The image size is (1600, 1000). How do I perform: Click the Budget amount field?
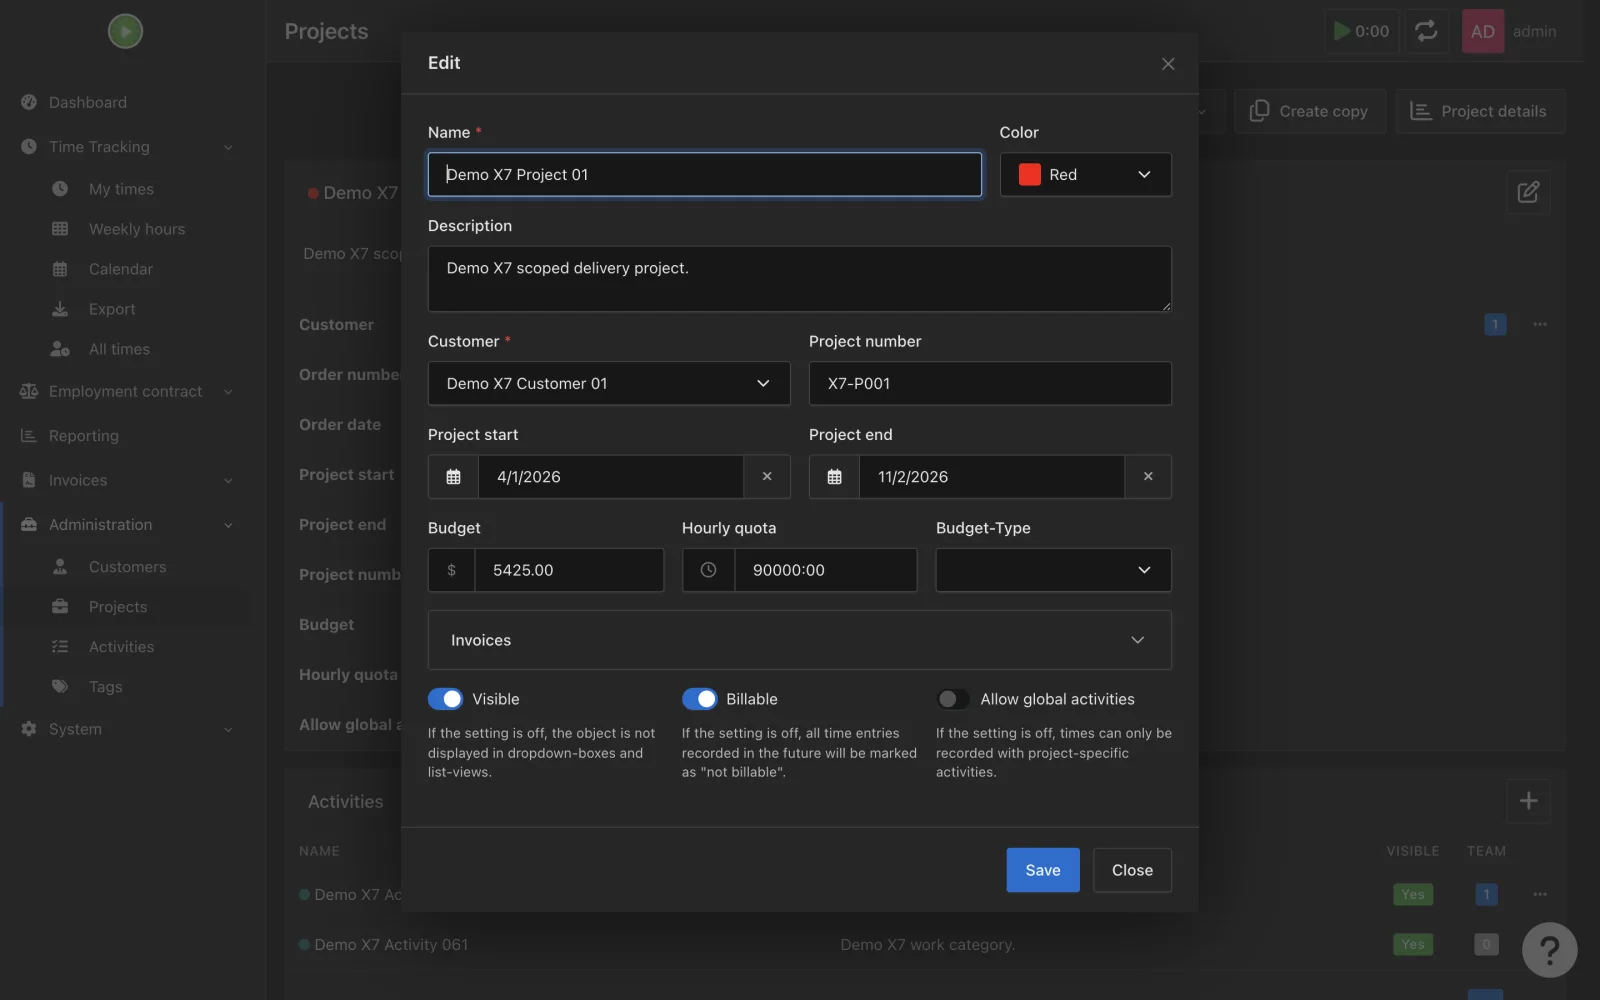[569, 570]
